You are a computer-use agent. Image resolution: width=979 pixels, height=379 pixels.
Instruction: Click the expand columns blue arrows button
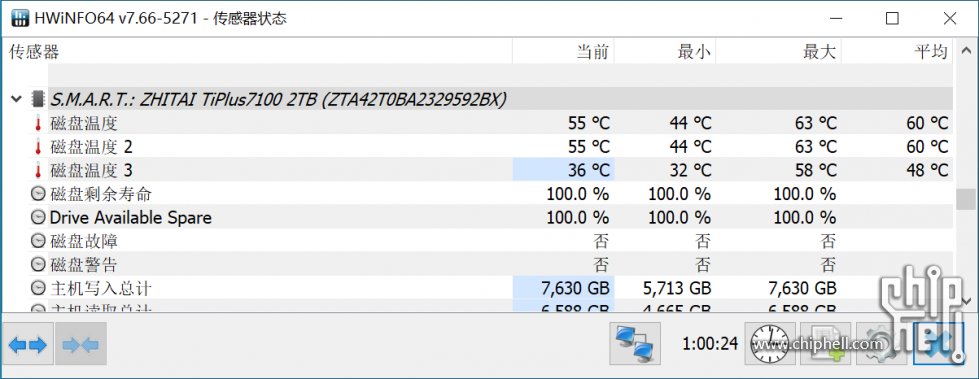28,343
